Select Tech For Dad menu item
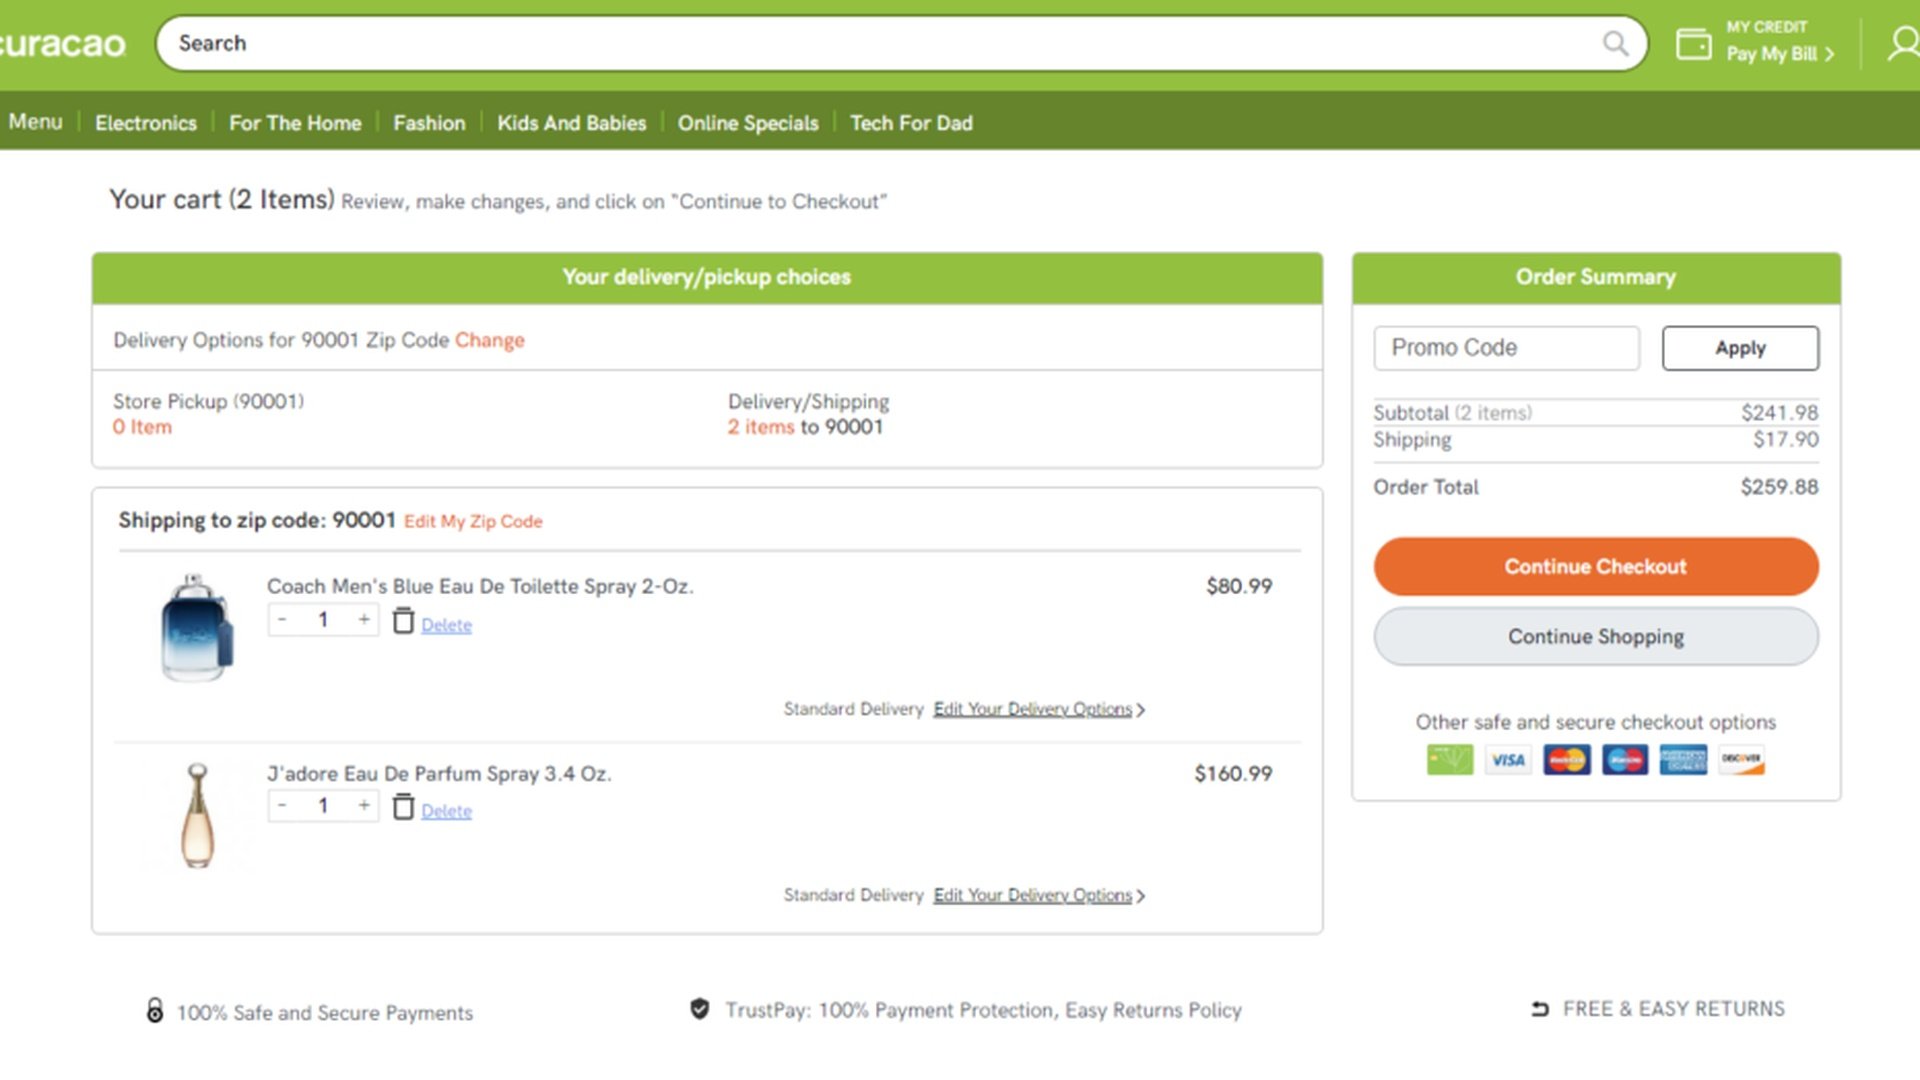 (x=910, y=123)
